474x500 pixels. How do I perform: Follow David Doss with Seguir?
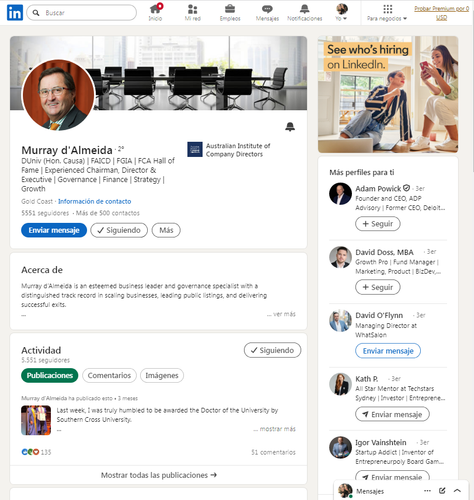[378, 287]
